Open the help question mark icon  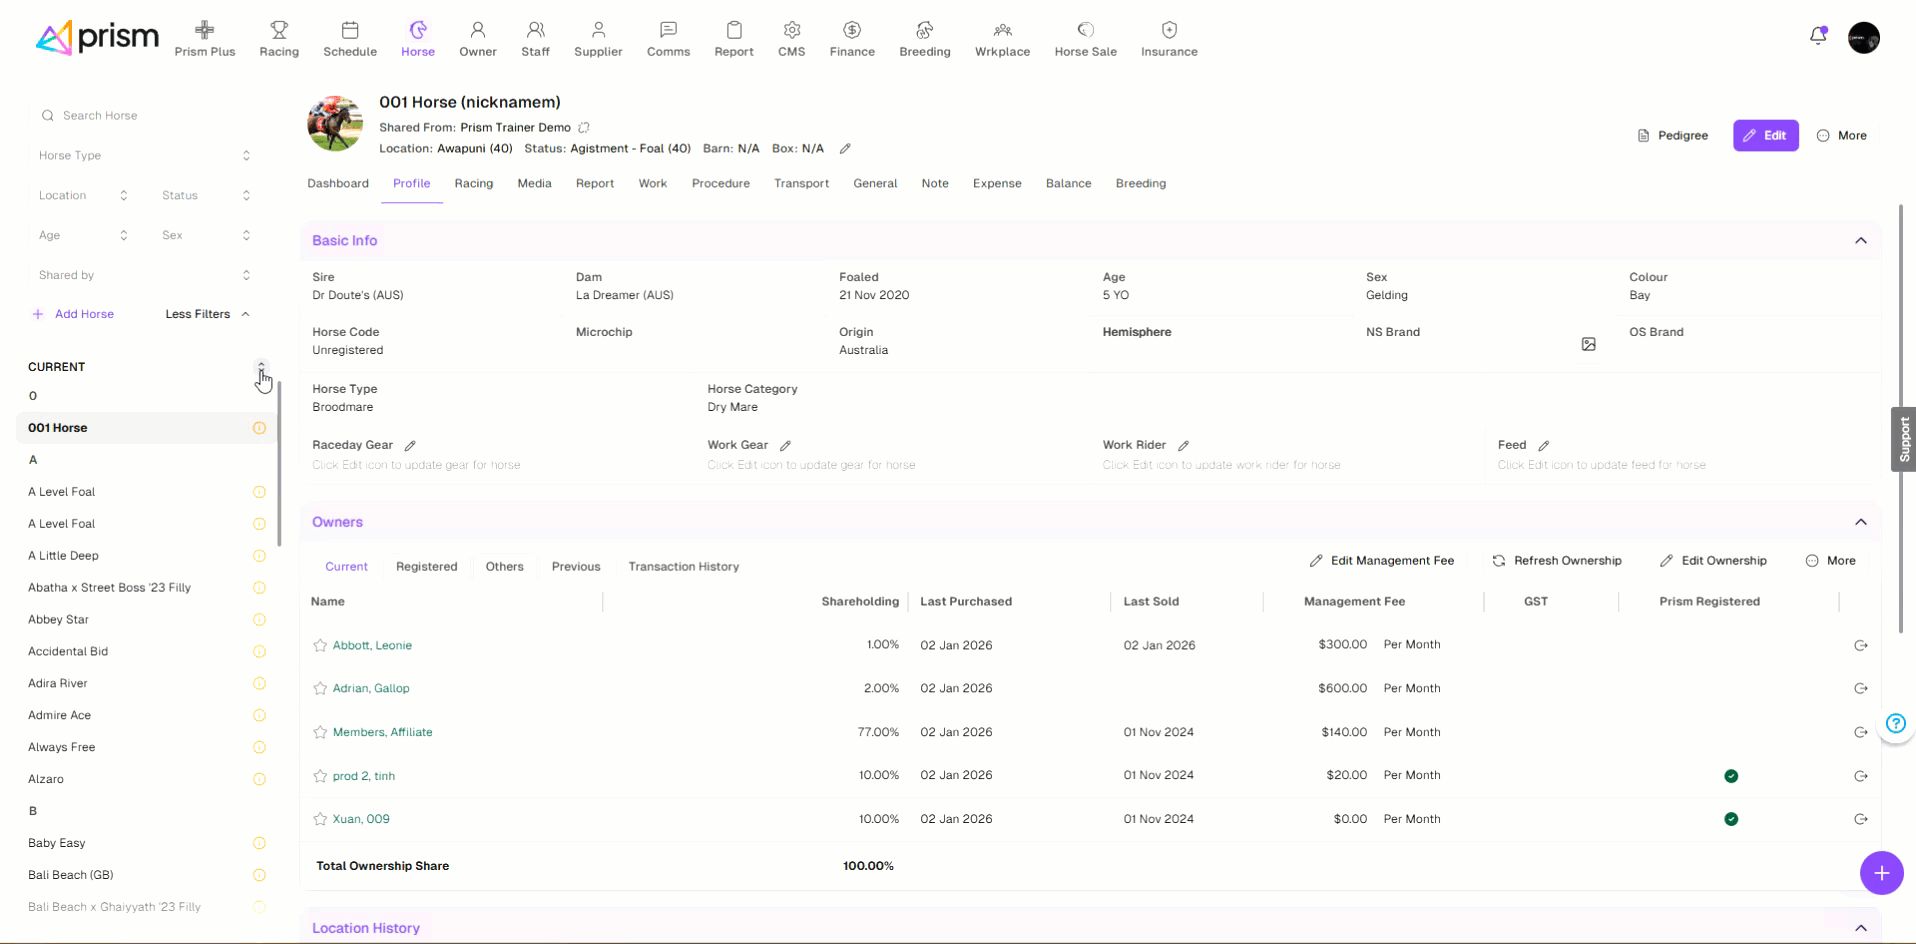click(1896, 724)
